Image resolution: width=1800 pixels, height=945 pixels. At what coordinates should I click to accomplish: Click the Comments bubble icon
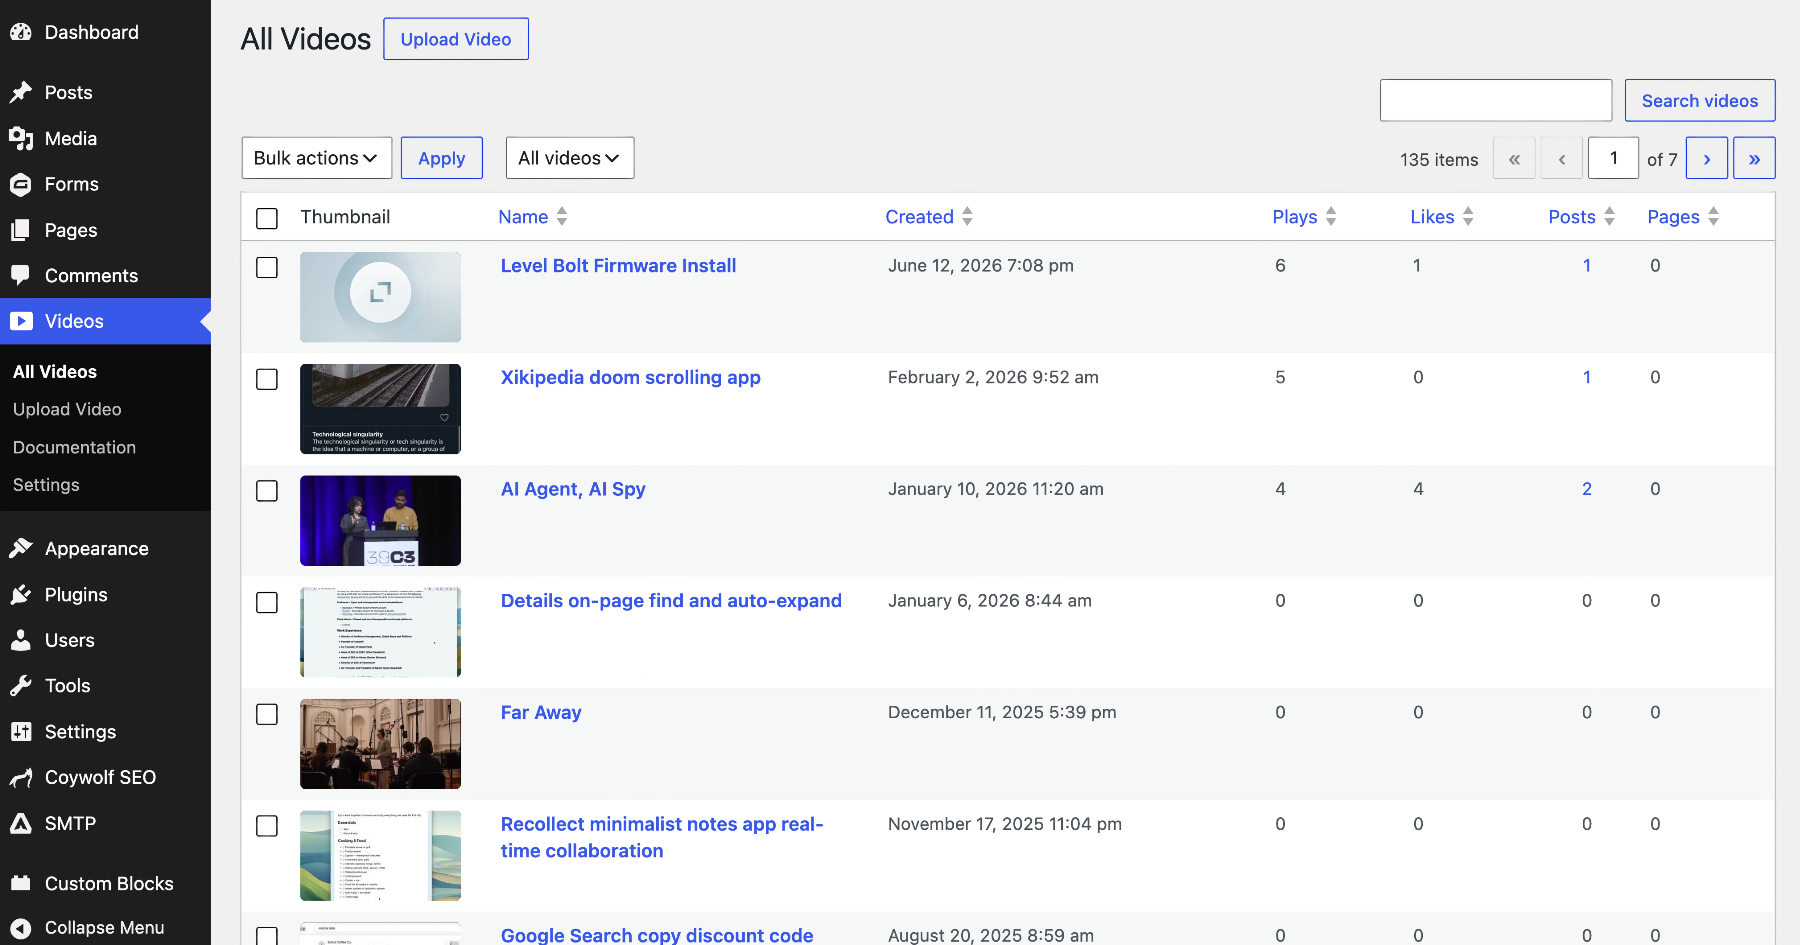tap(21, 275)
